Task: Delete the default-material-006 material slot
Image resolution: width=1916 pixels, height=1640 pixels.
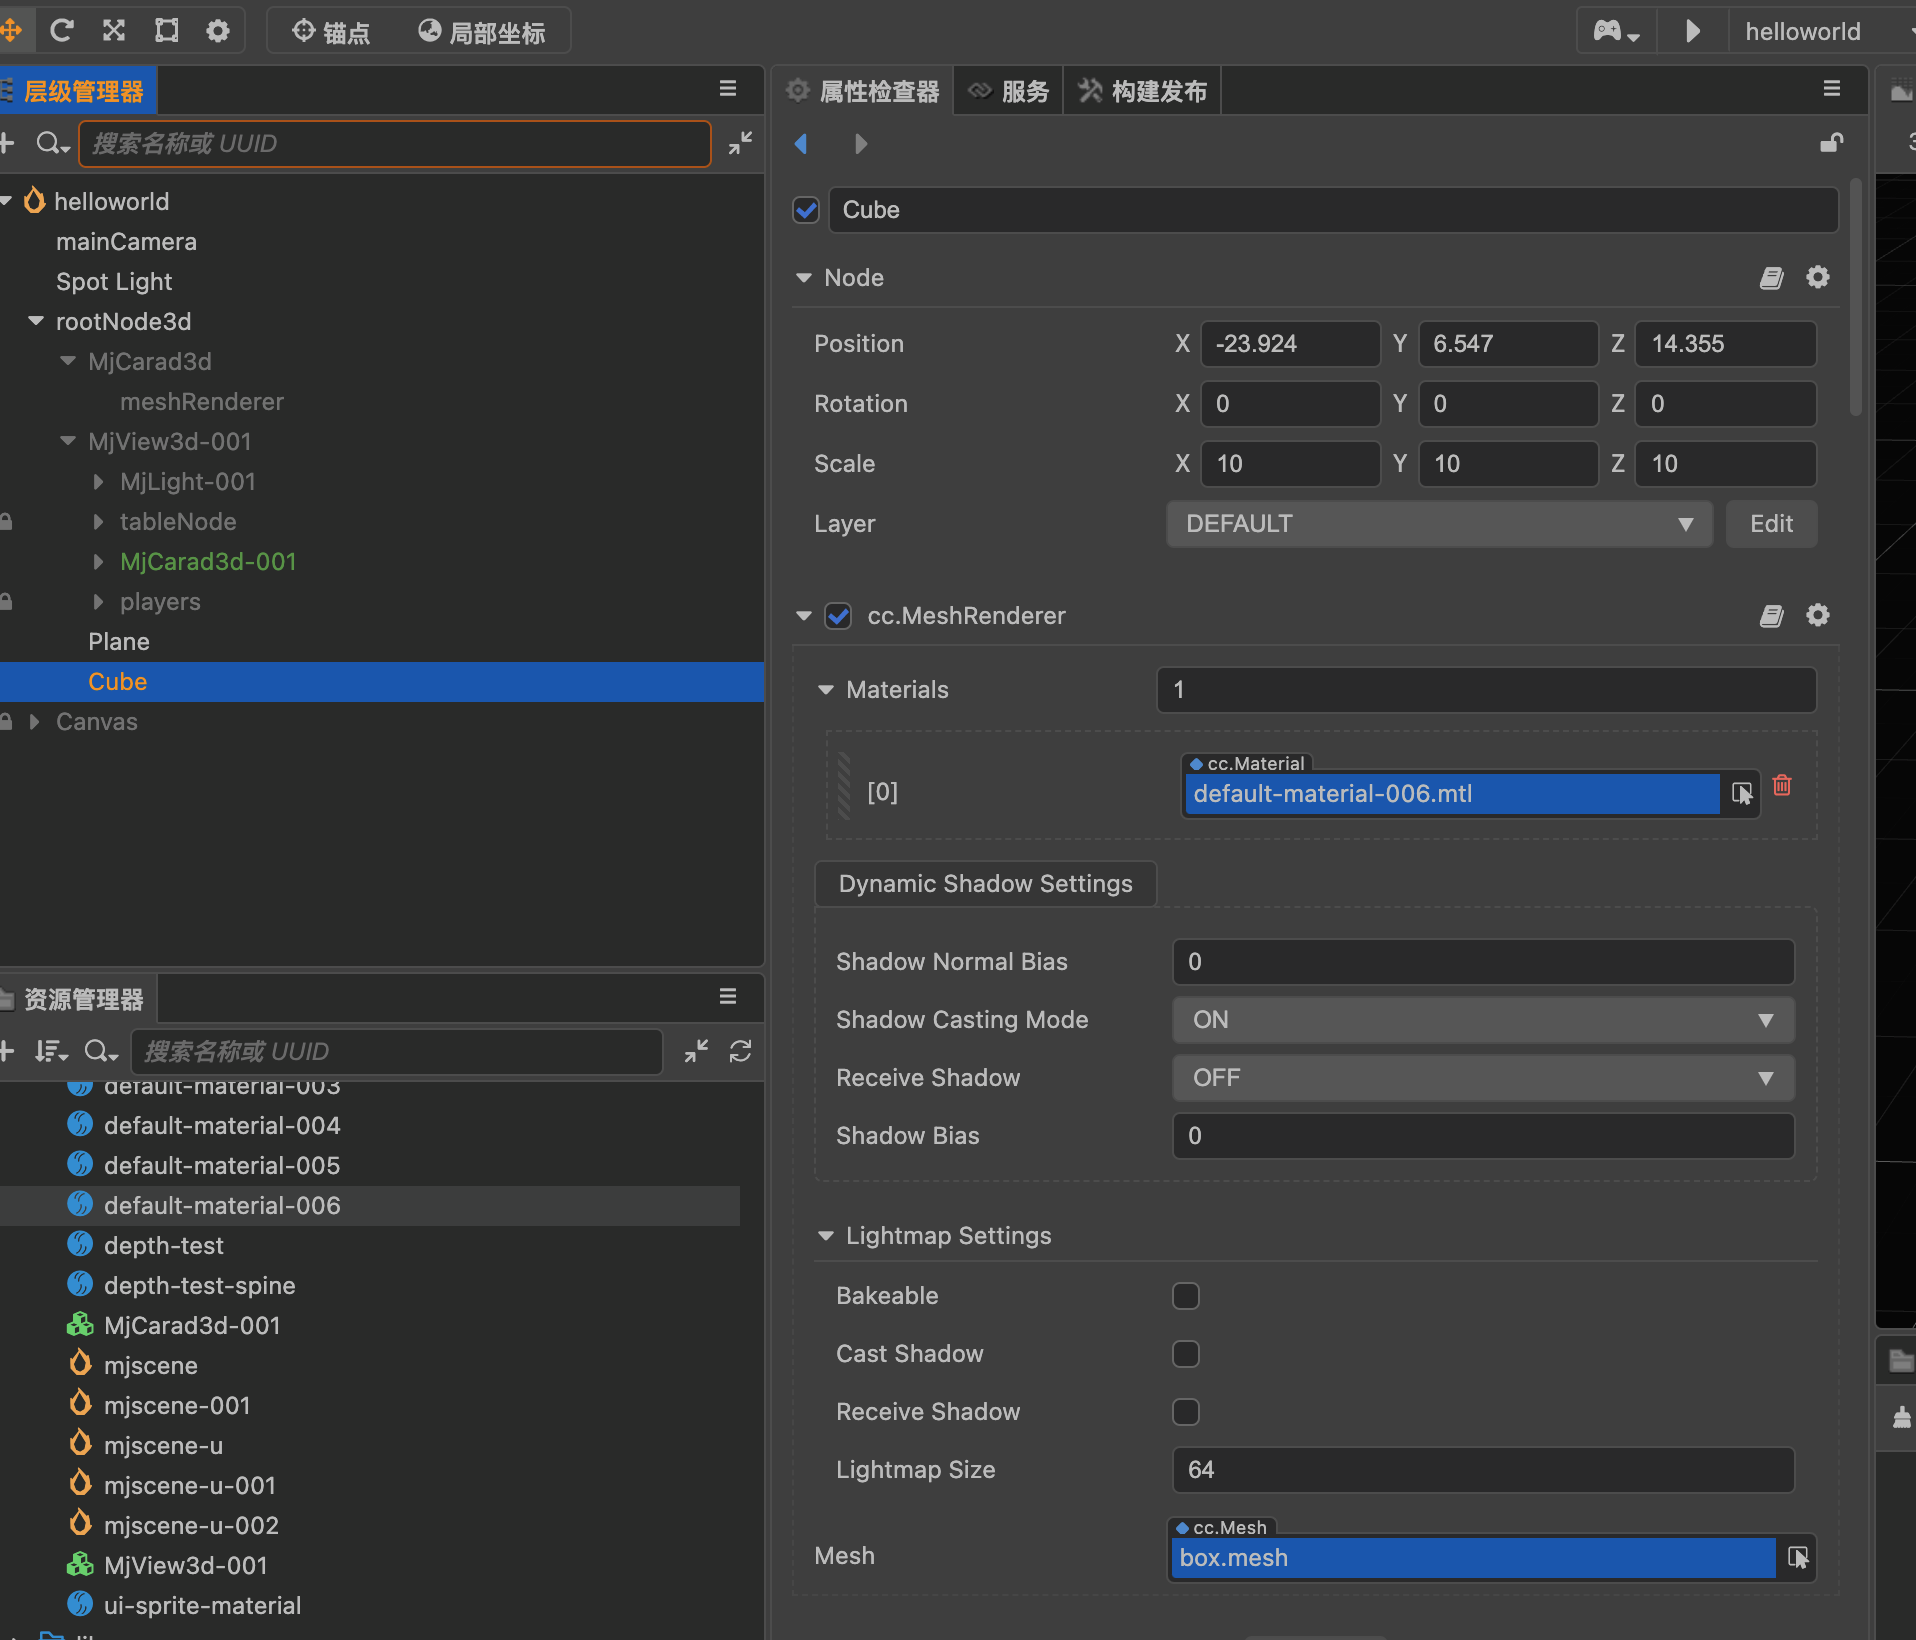Action: click(1782, 786)
